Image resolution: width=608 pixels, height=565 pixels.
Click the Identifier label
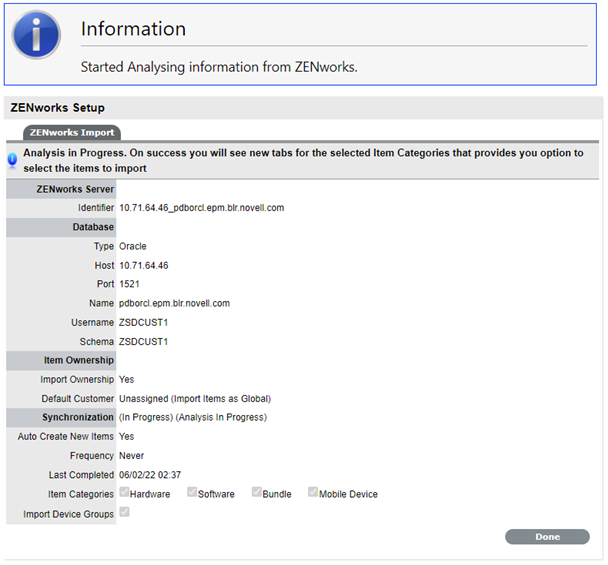point(96,208)
